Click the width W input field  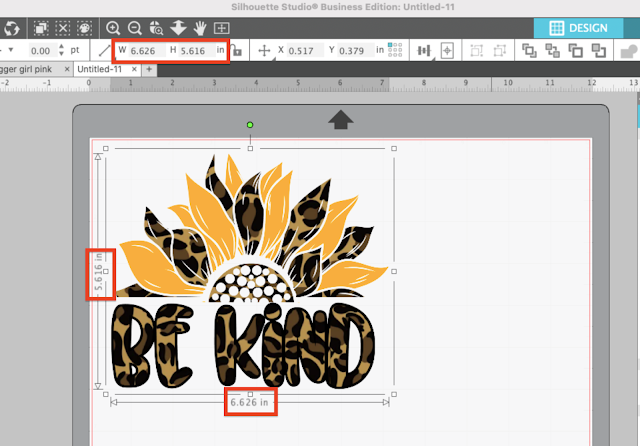click(147, 51)
